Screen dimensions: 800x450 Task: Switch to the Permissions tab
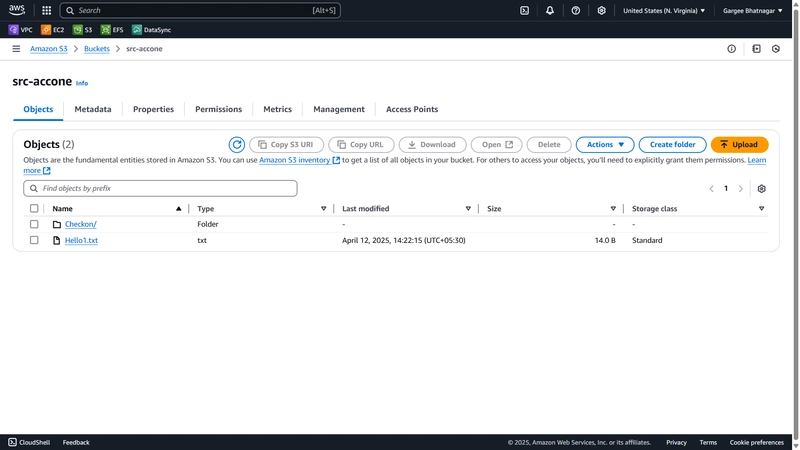click(x=218, y=109)
